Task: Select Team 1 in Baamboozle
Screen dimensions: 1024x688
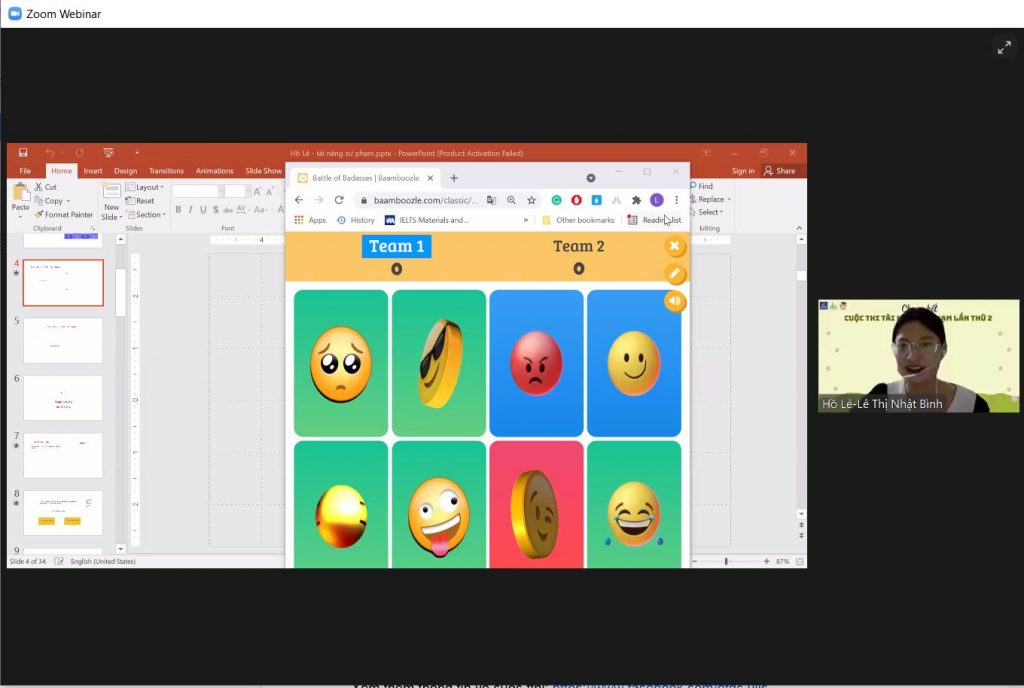Action: [x=396, y=246]
